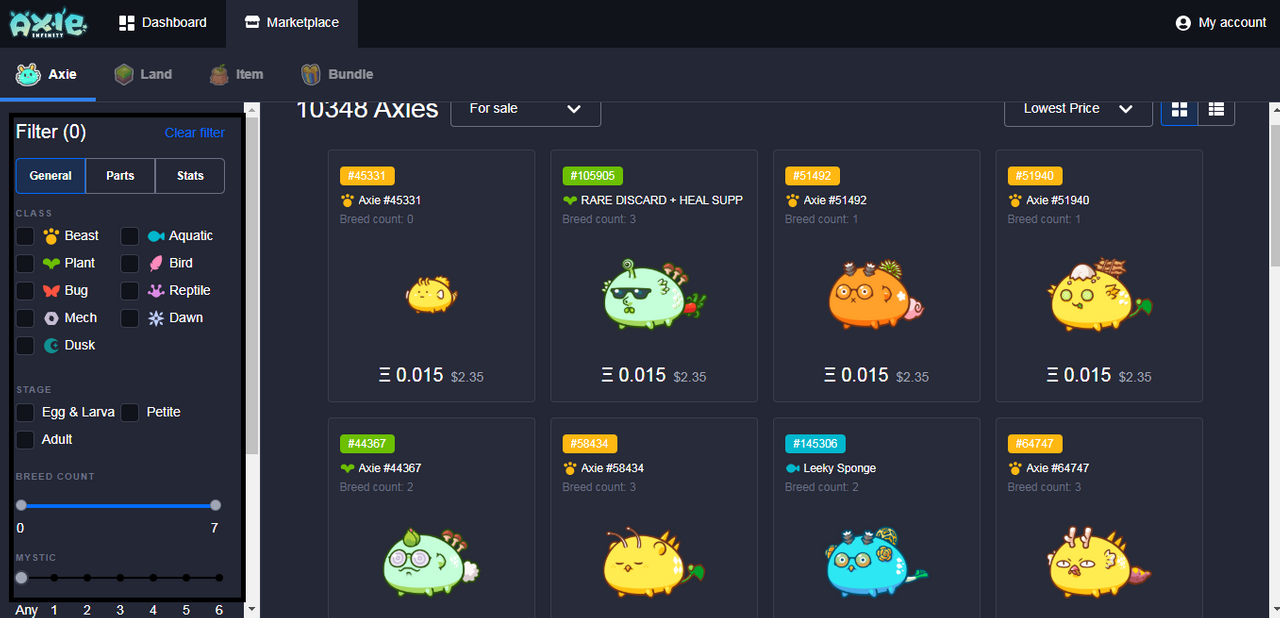The image size is (1280, 618).
Task: Select the Bundle category tab
Action: point(338,74)
